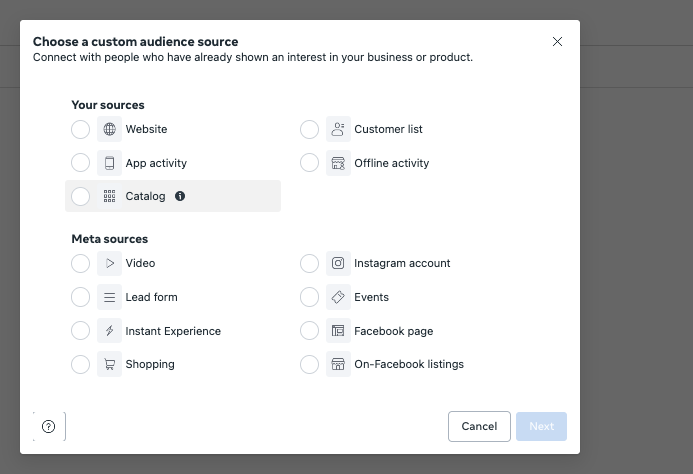Click the Catalog grid icon

[x=110, y=196]
